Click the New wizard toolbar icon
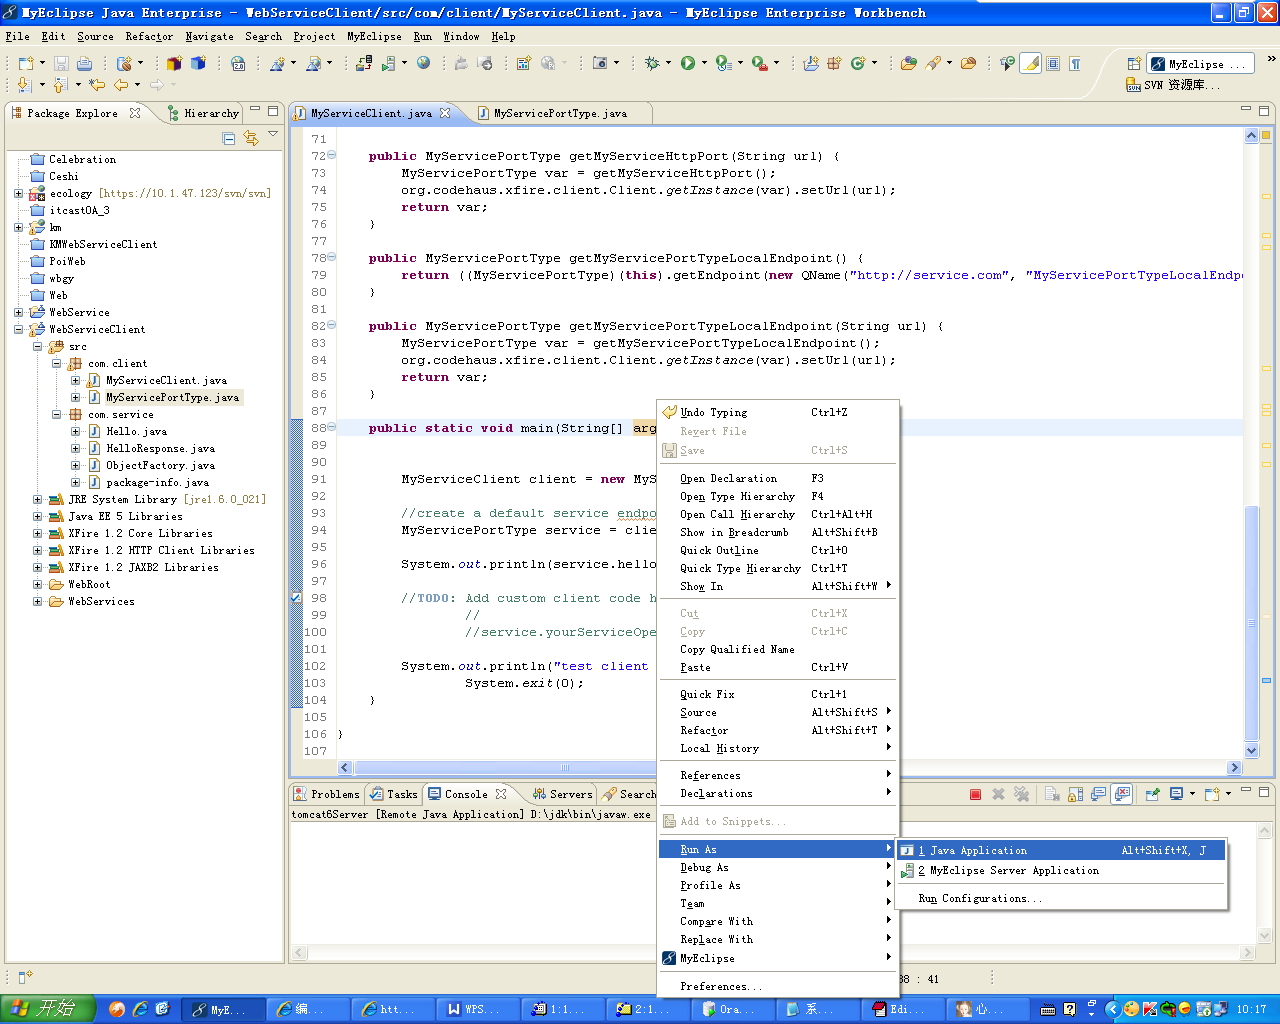 (25, 63)
